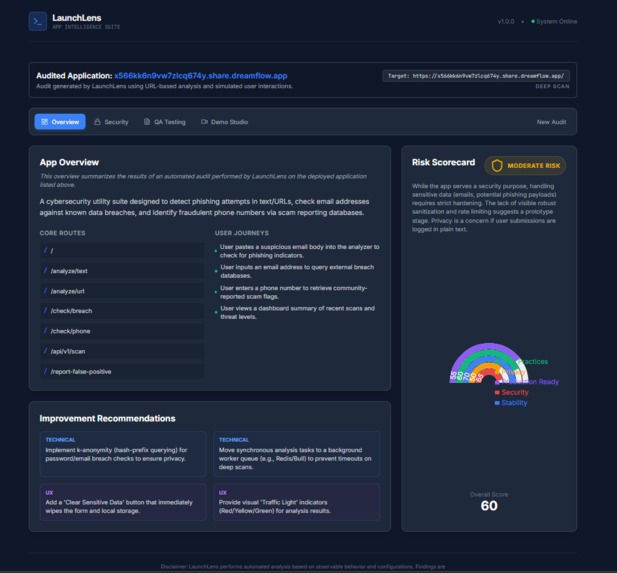Switch to the Demo Studio tab
Screen dimensions: 617x573
point(224,122)
